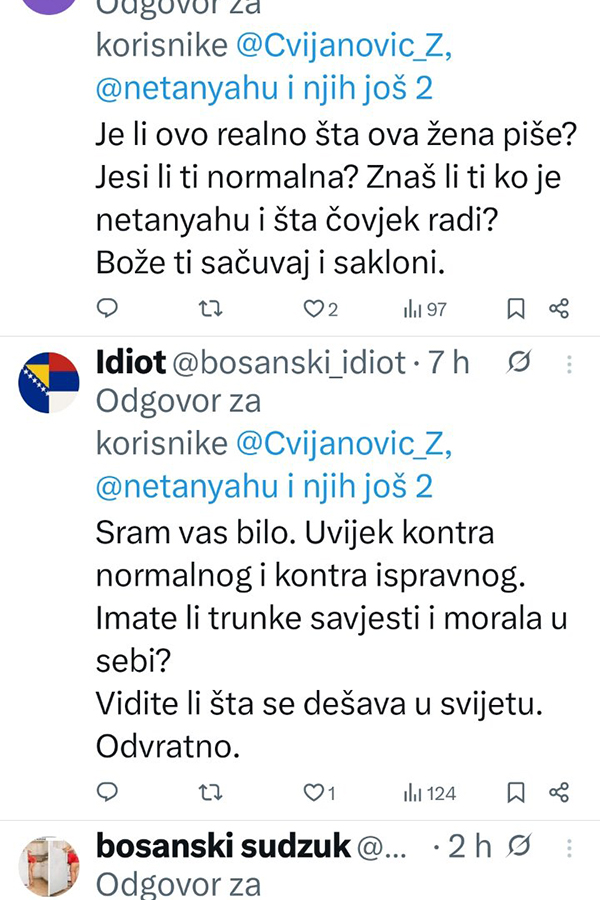The width and height of the screenshot is (600, 900).
Task: Like the tweet with 2 likes
Action: point(313,309)
